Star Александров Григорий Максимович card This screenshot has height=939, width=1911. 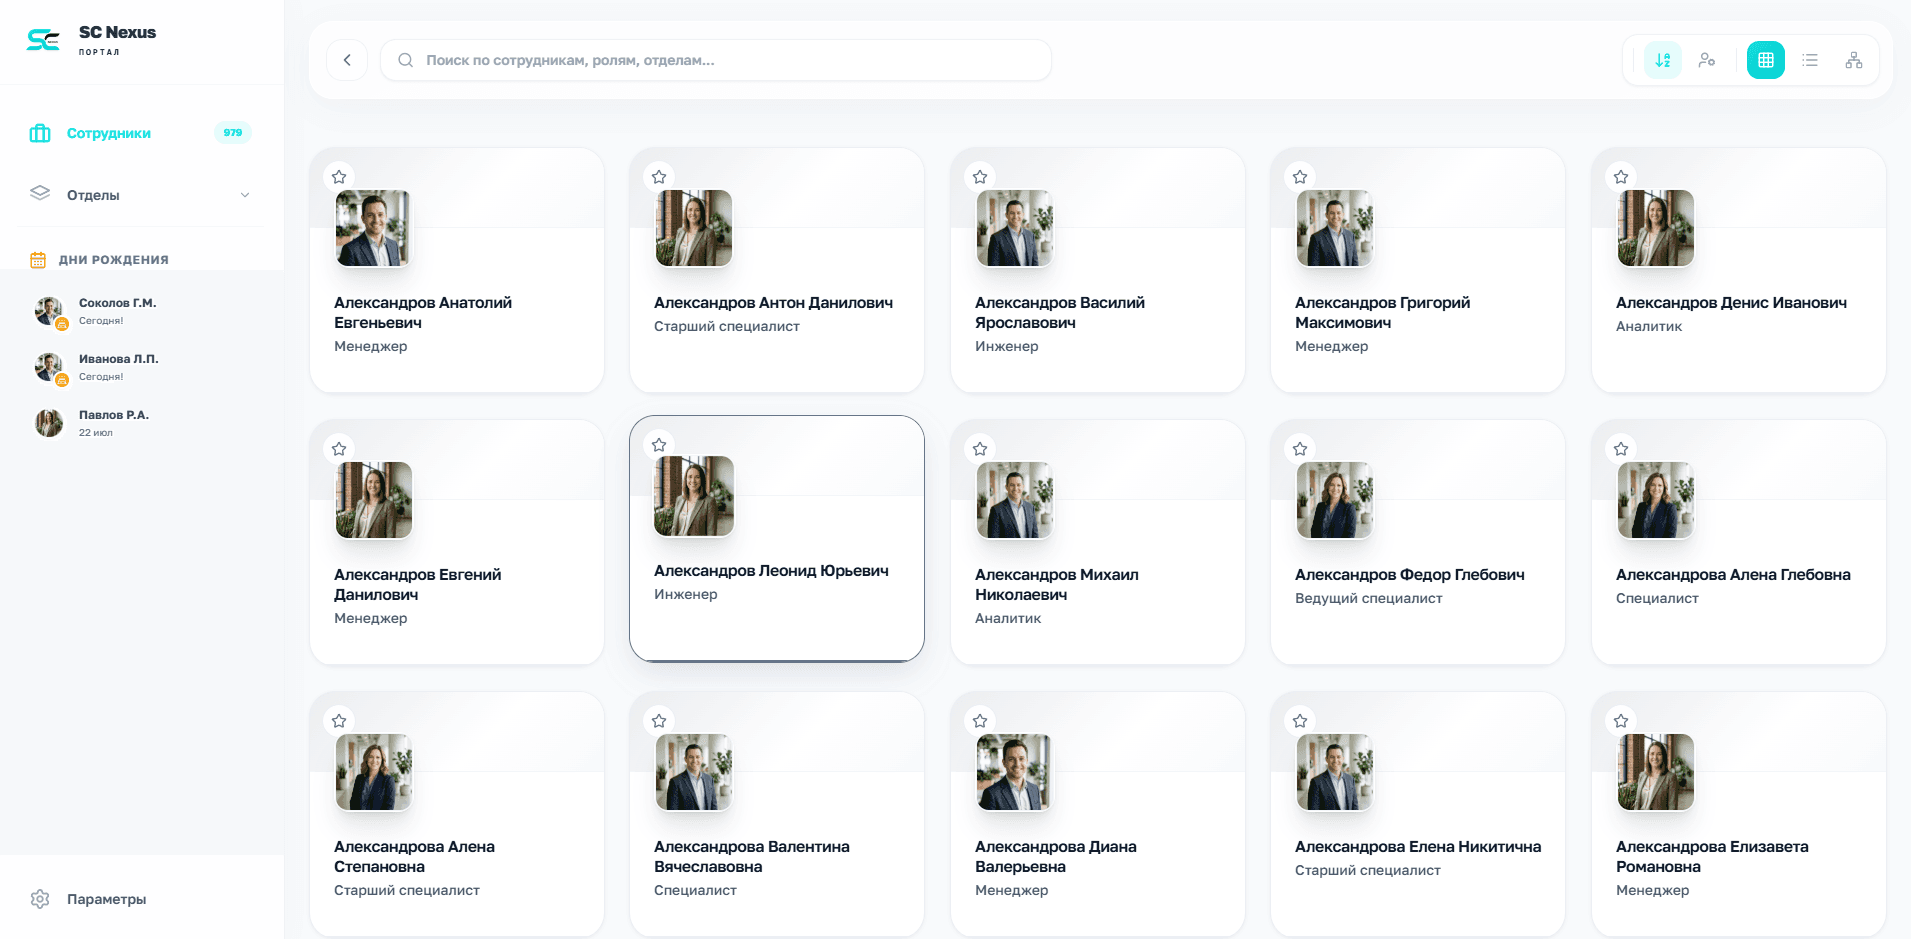(x=1300, y=177)
